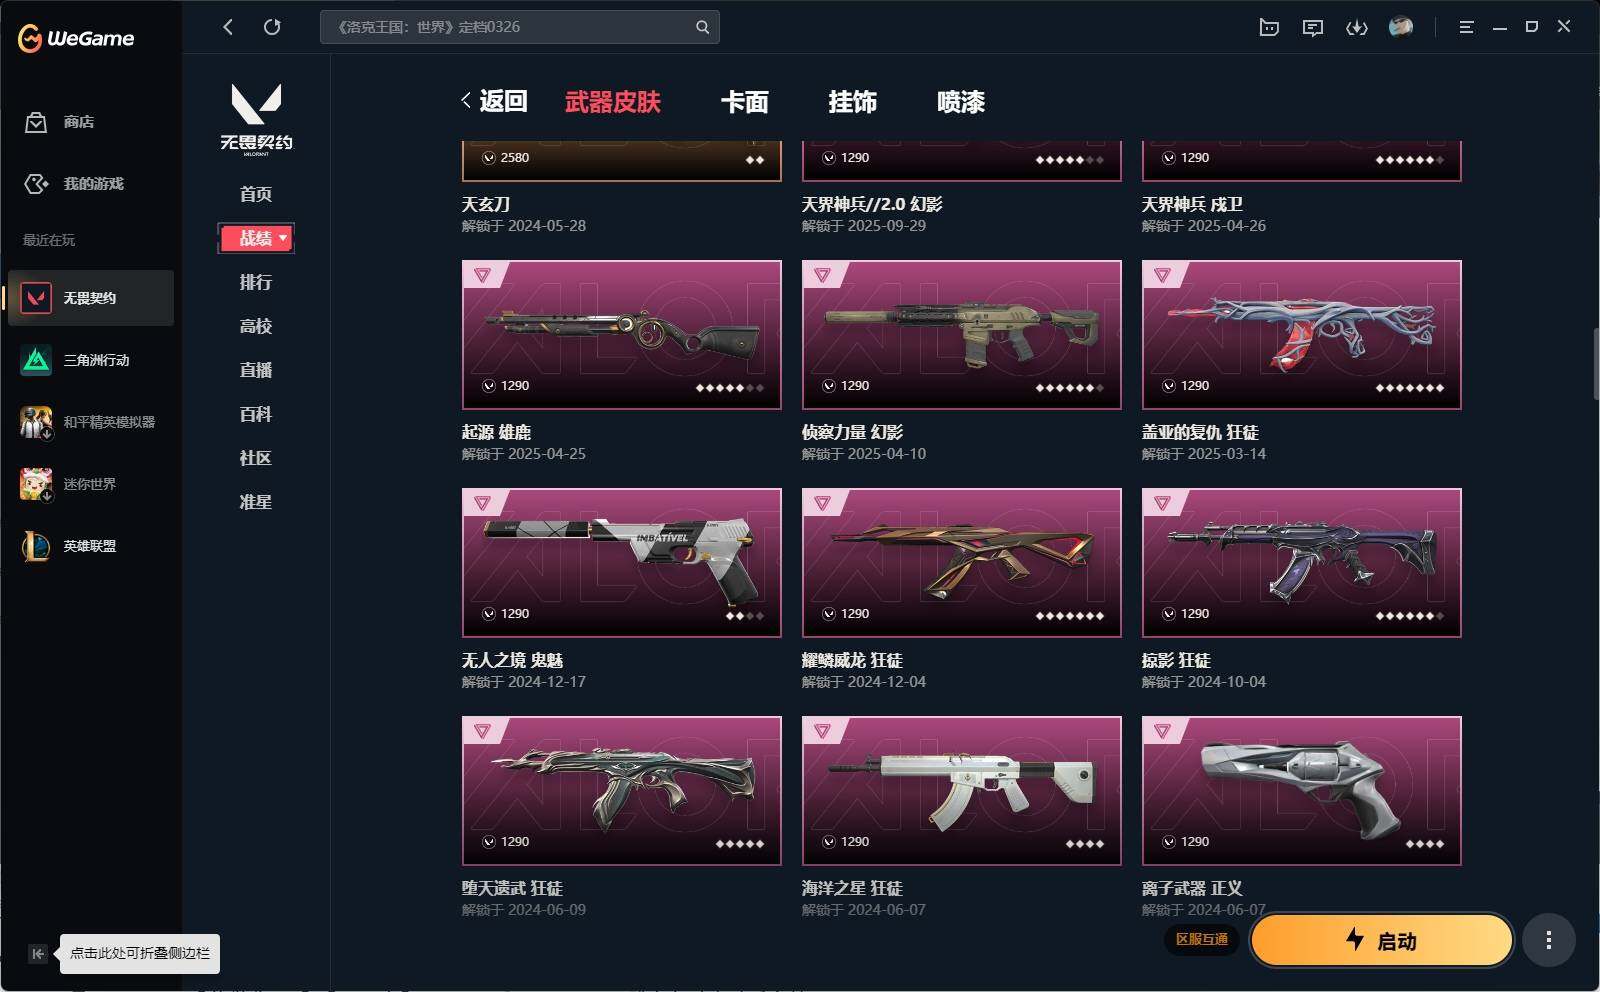Open the download manager icon

coord(1357,27)
